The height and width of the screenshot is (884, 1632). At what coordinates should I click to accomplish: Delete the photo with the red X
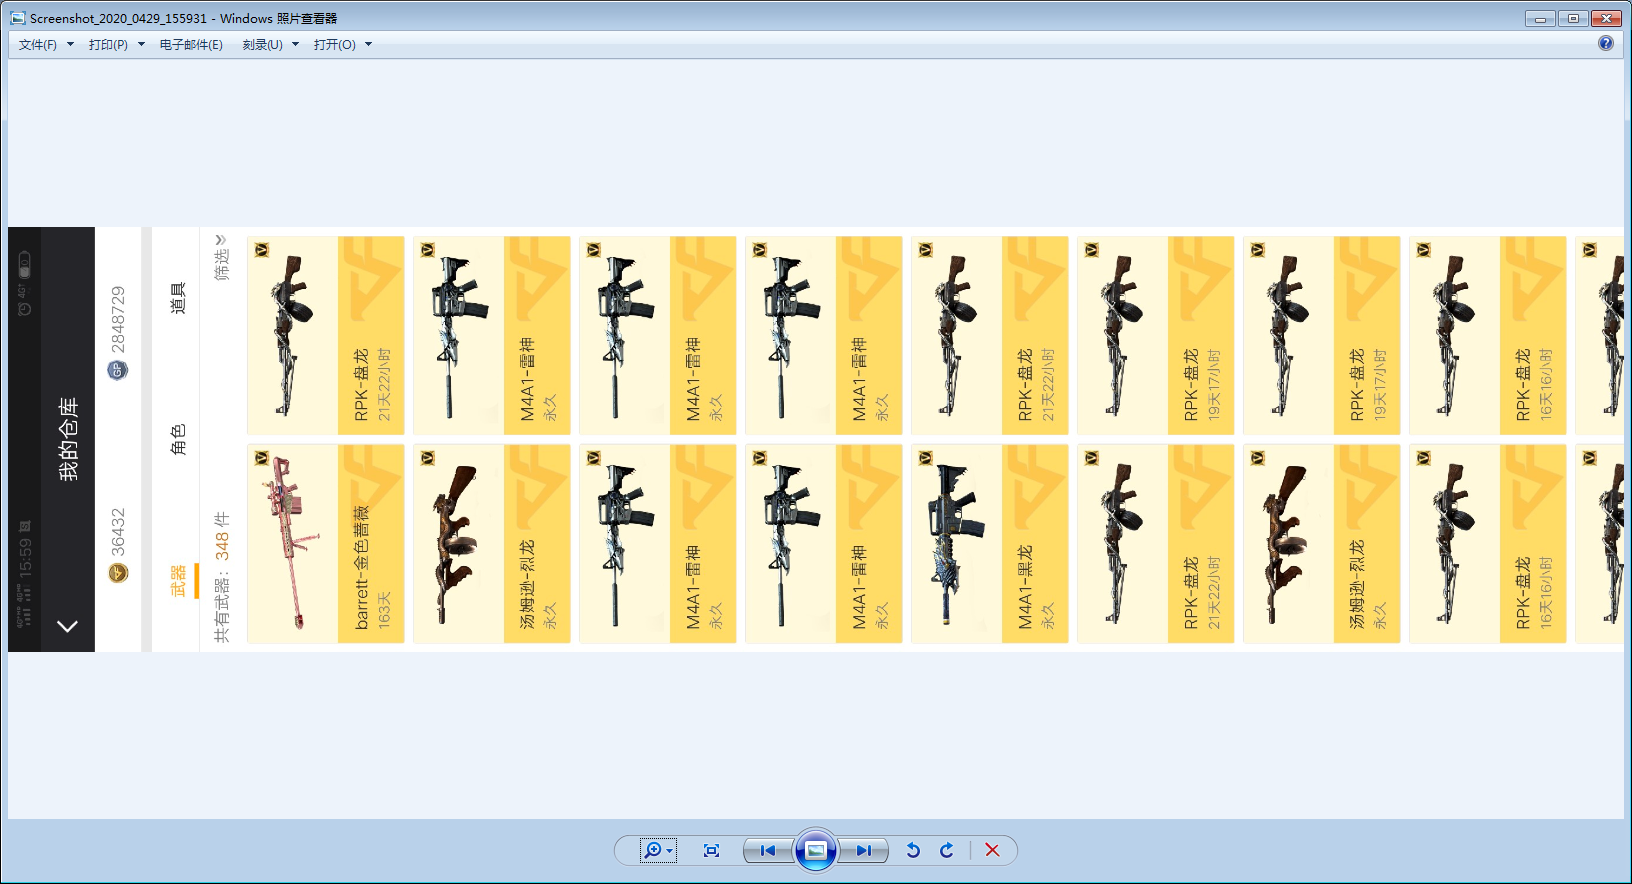(992, 850)
